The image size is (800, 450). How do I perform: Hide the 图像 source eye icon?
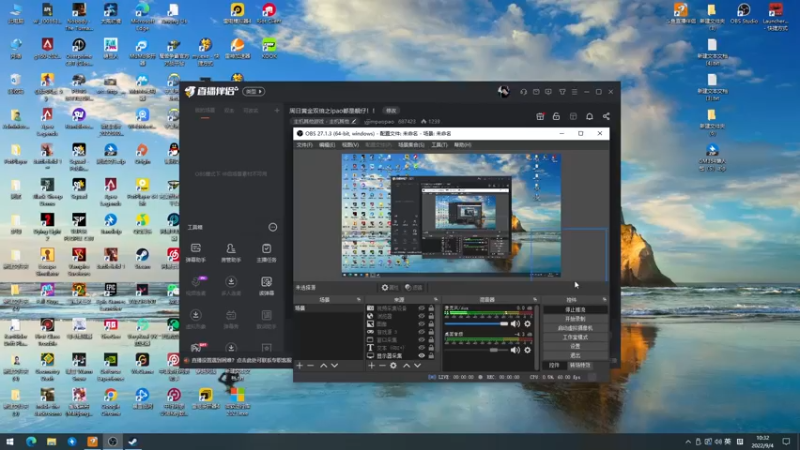(x=421, y=324)
